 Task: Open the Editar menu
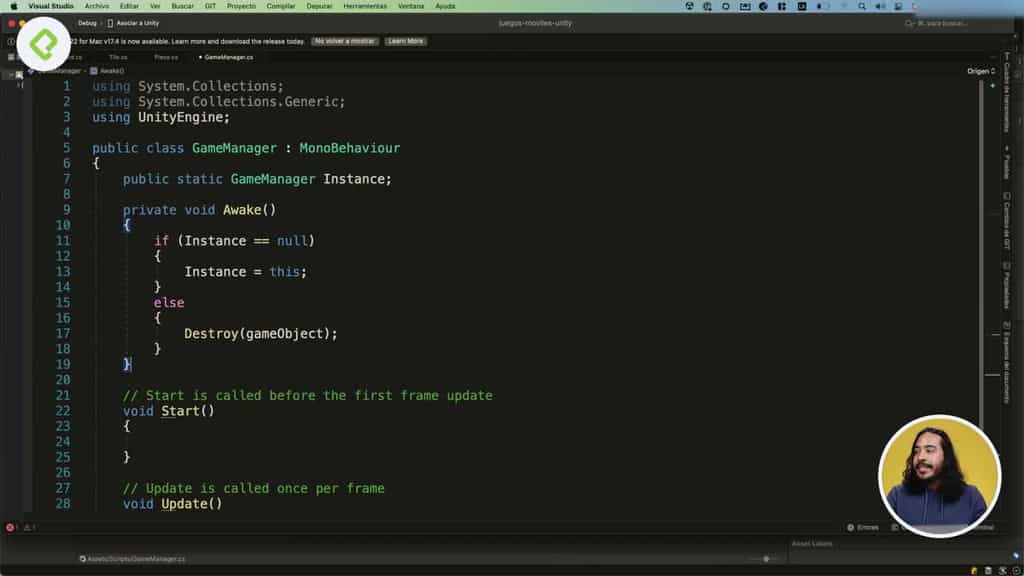pos(129,6)
